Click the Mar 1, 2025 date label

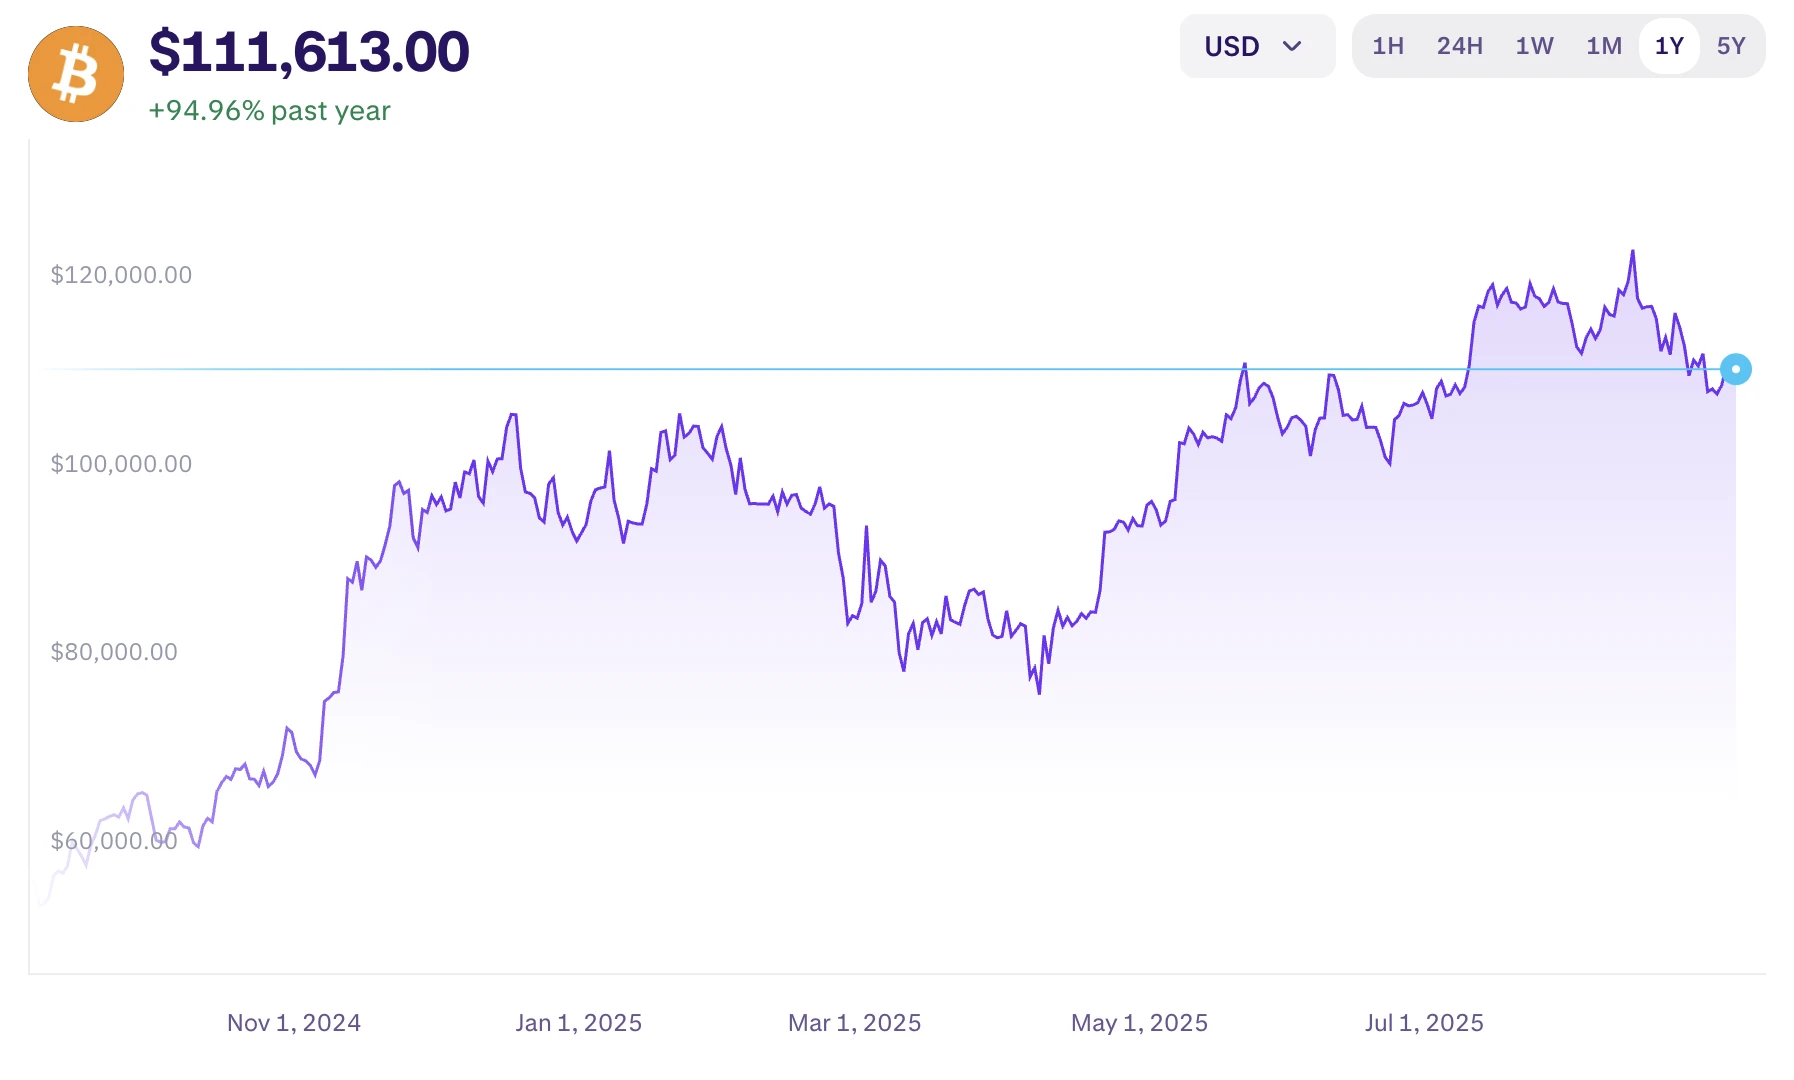[855, 1023]
